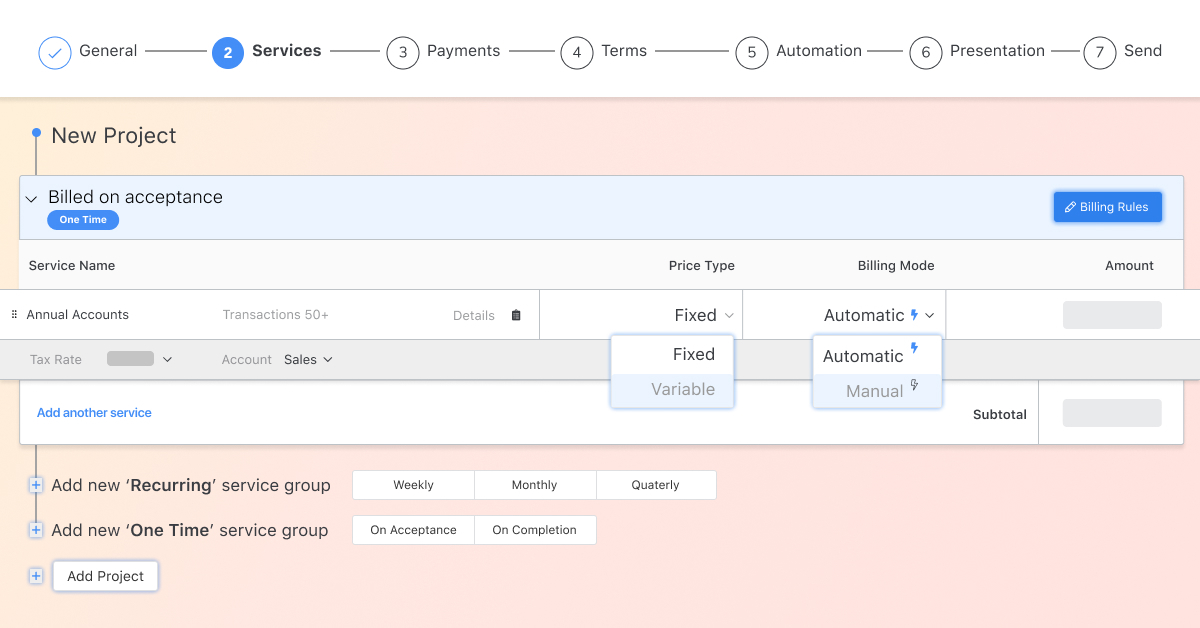
Task: Delete Annual Accounts service with trash icon
Action: coord(516,315)
